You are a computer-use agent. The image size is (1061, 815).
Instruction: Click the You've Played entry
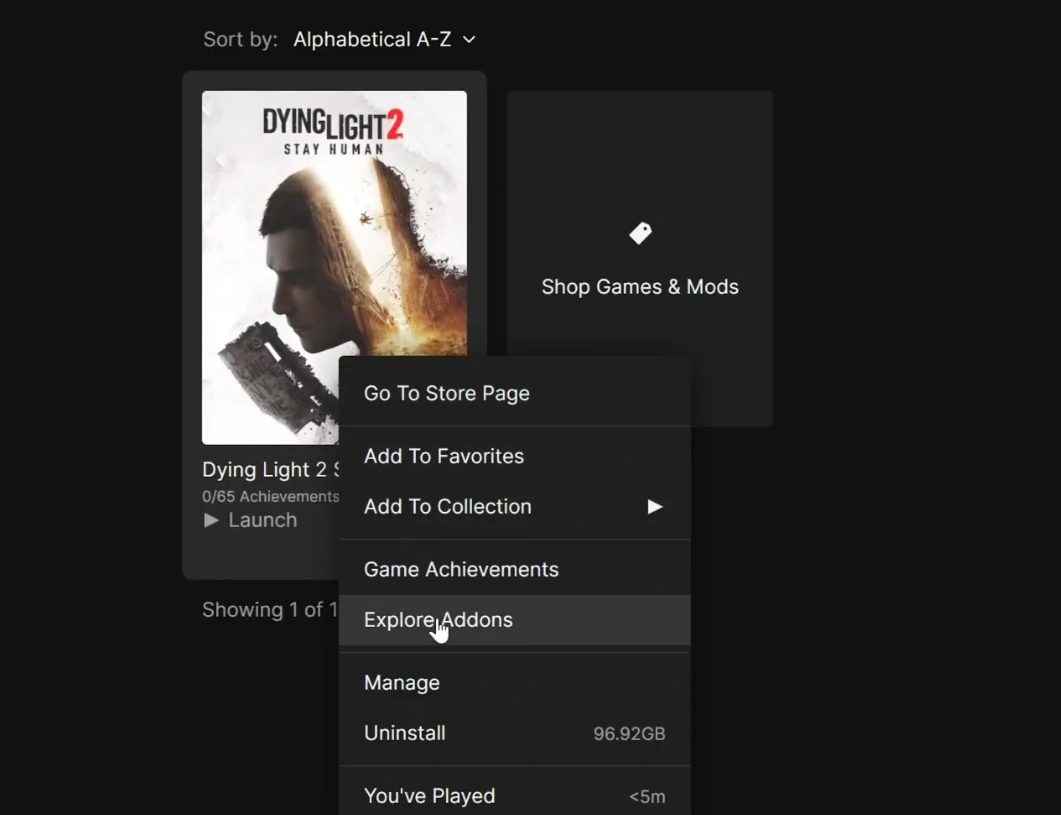tap(514, 796)
